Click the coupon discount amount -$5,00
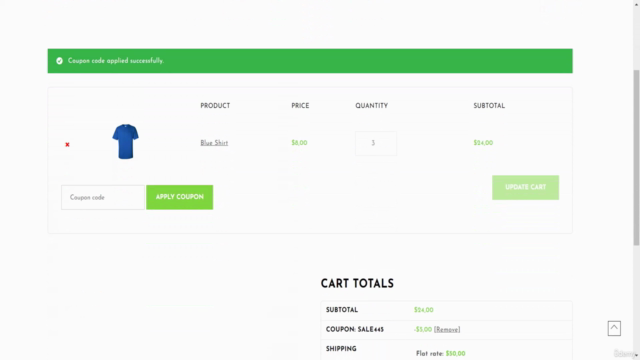Image resolution: width=640 pixels, height=360 pixels. point(422,329)
